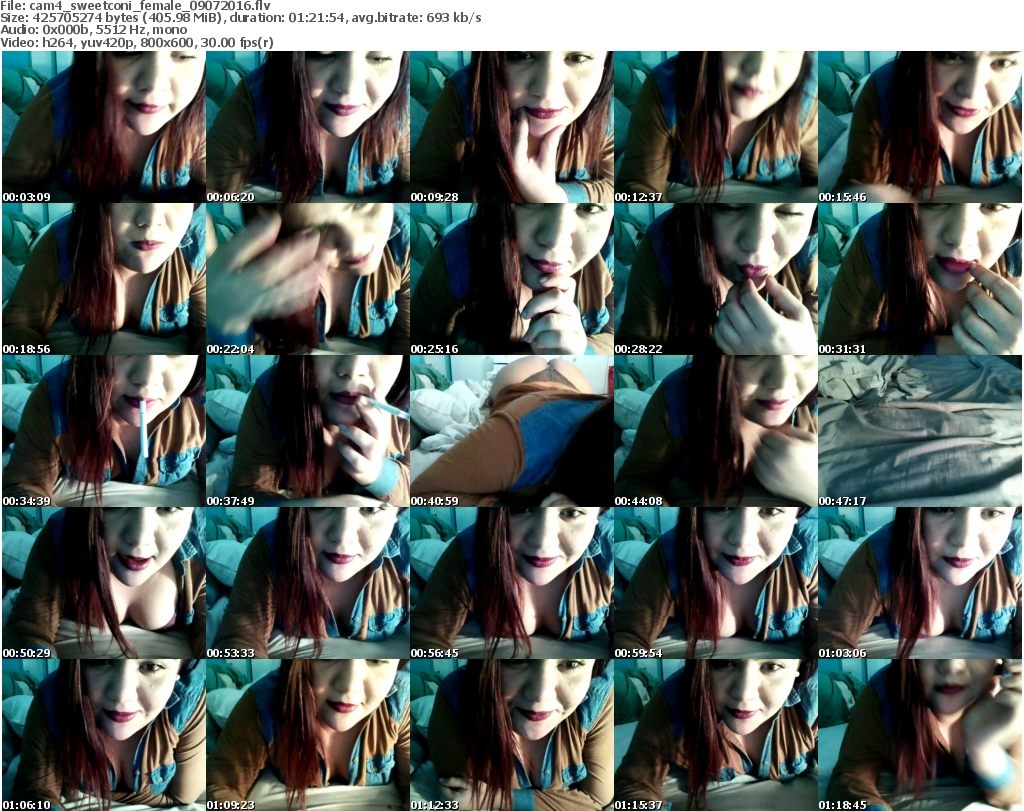The height and width of the screenshot is (811, 1024).
Task: Click the frame at 00:34:39
Action: point(104,431)
